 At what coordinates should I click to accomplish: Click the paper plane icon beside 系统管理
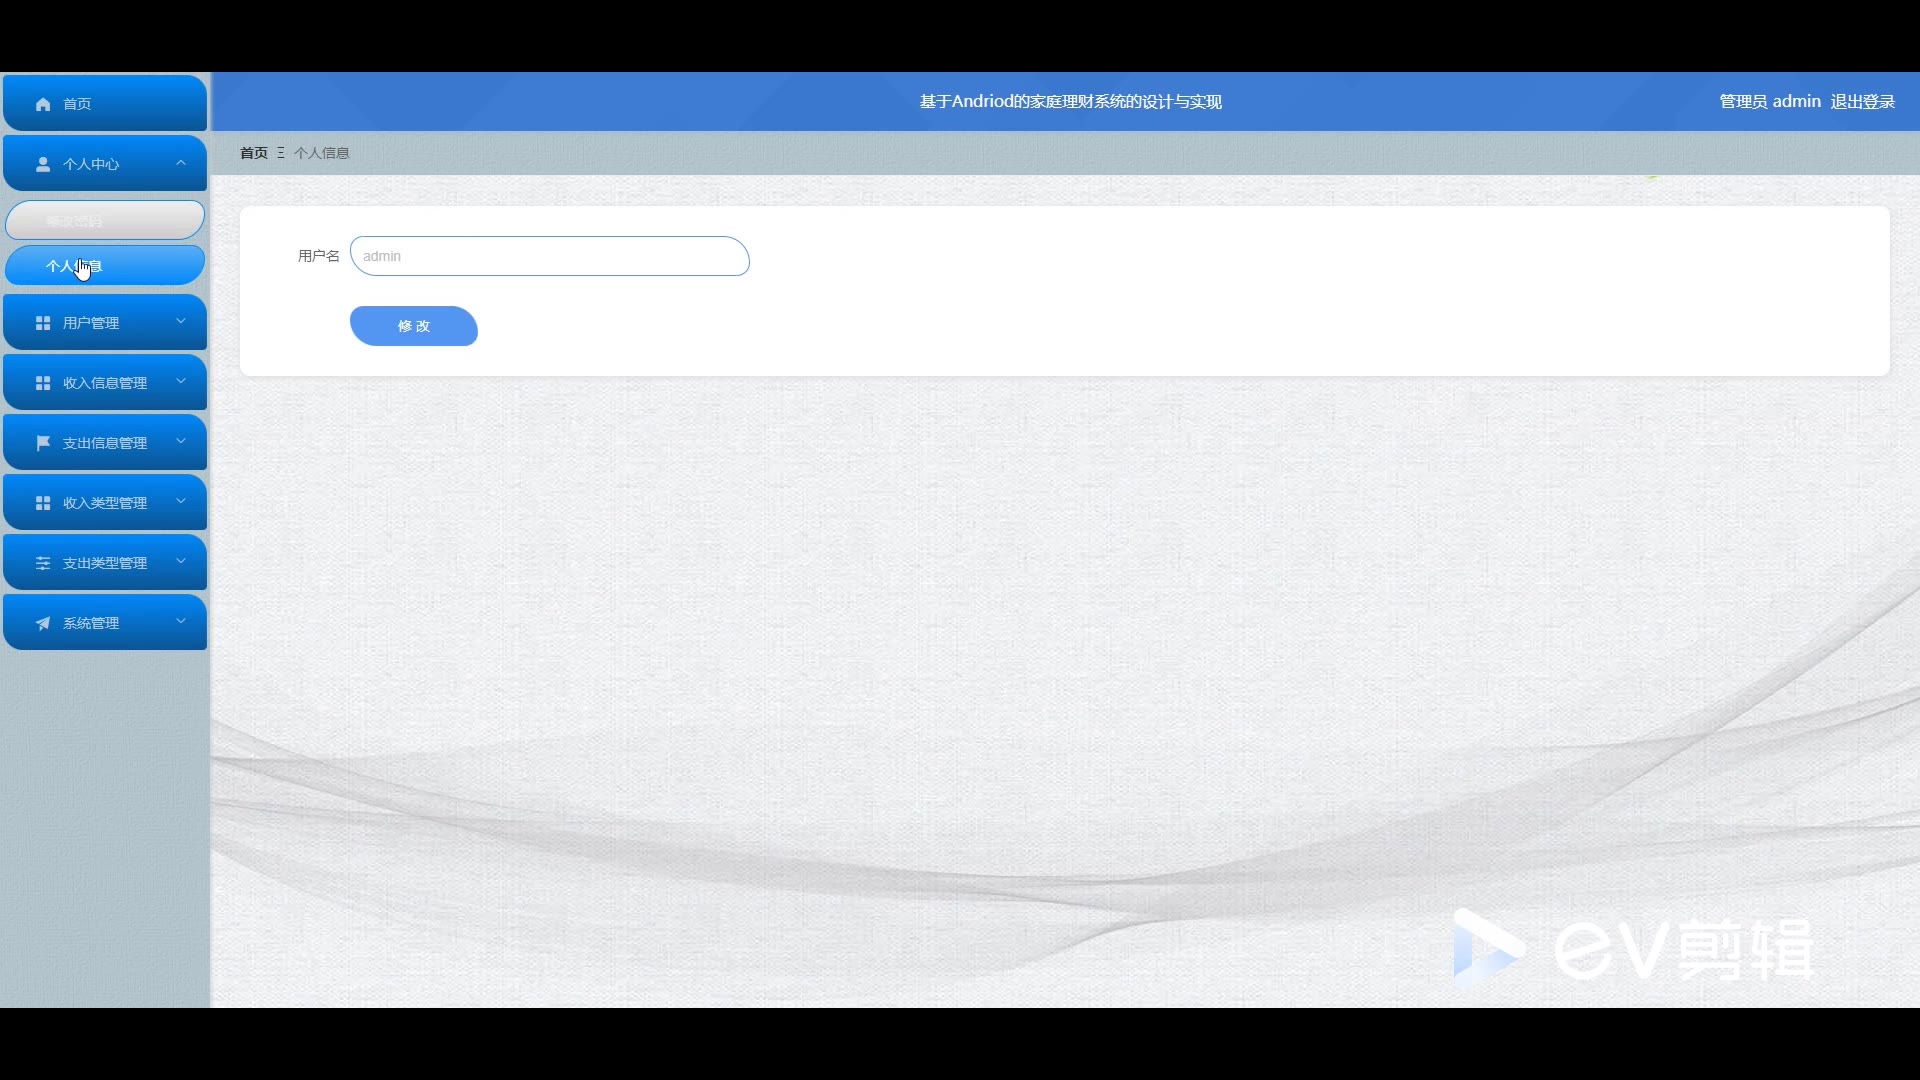coord(43,623)
